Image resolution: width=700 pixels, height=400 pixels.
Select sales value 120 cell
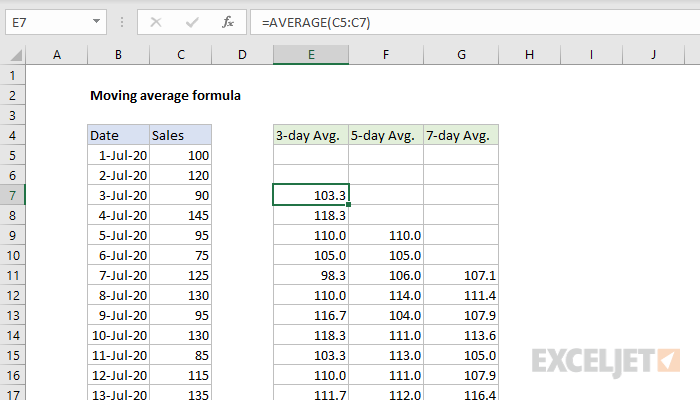[180, 175]
